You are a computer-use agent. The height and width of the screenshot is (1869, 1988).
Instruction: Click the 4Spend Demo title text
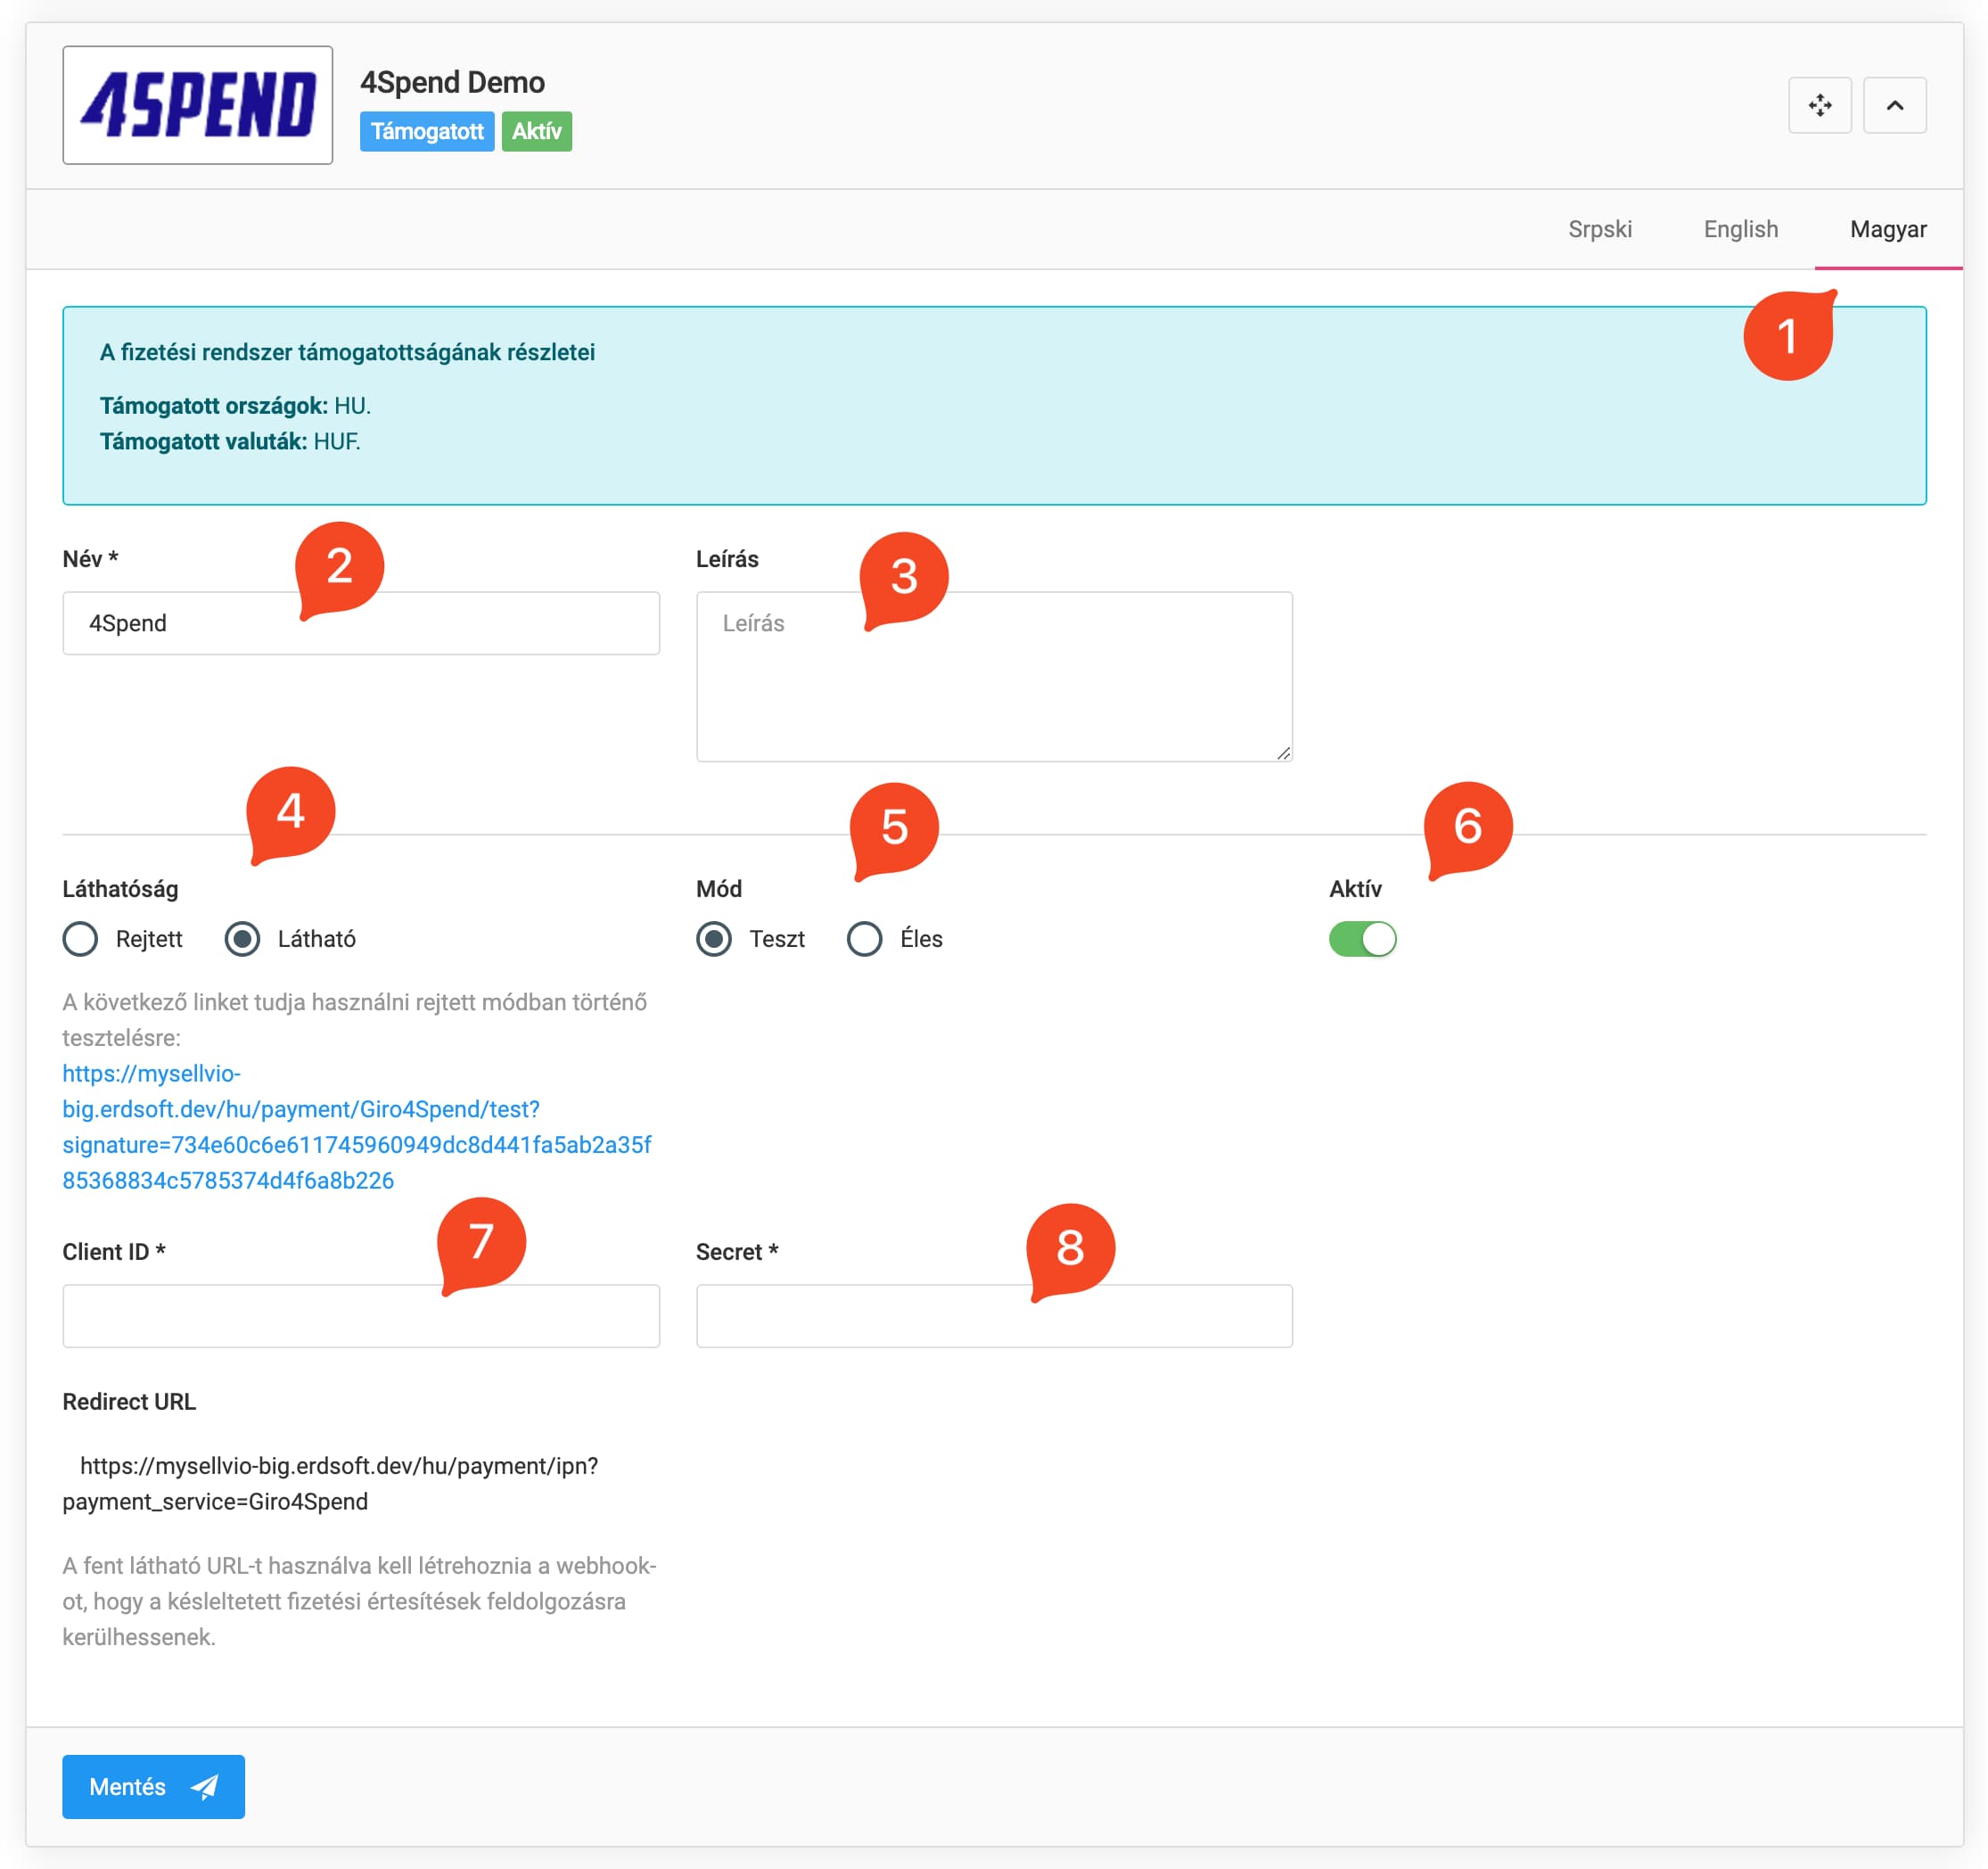coord(452,82)
